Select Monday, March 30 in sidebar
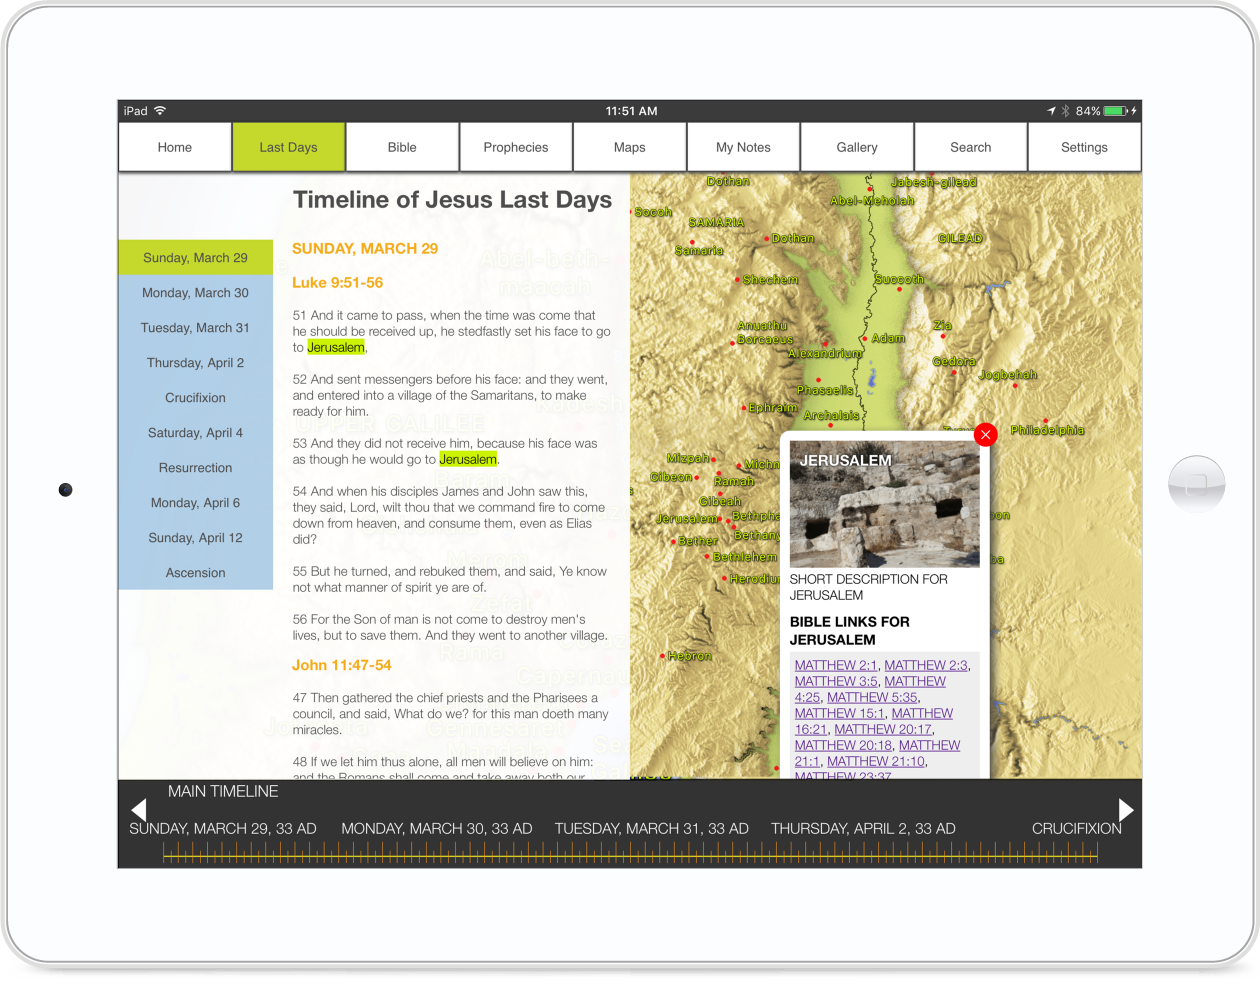Screen dimensions: 1260x984 (x=195, y=293)
